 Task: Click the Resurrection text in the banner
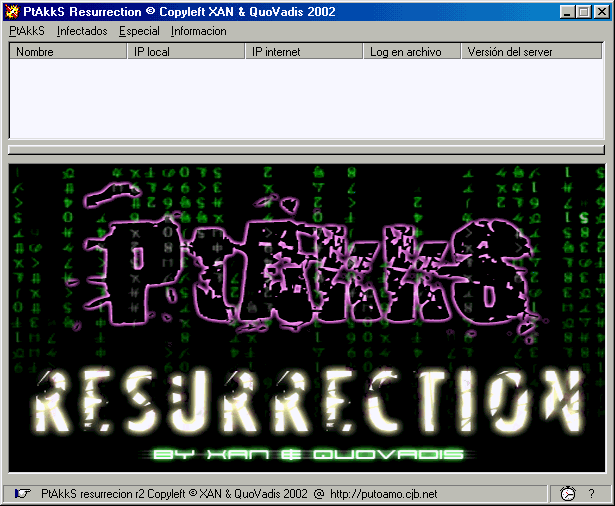coord(308,400)
